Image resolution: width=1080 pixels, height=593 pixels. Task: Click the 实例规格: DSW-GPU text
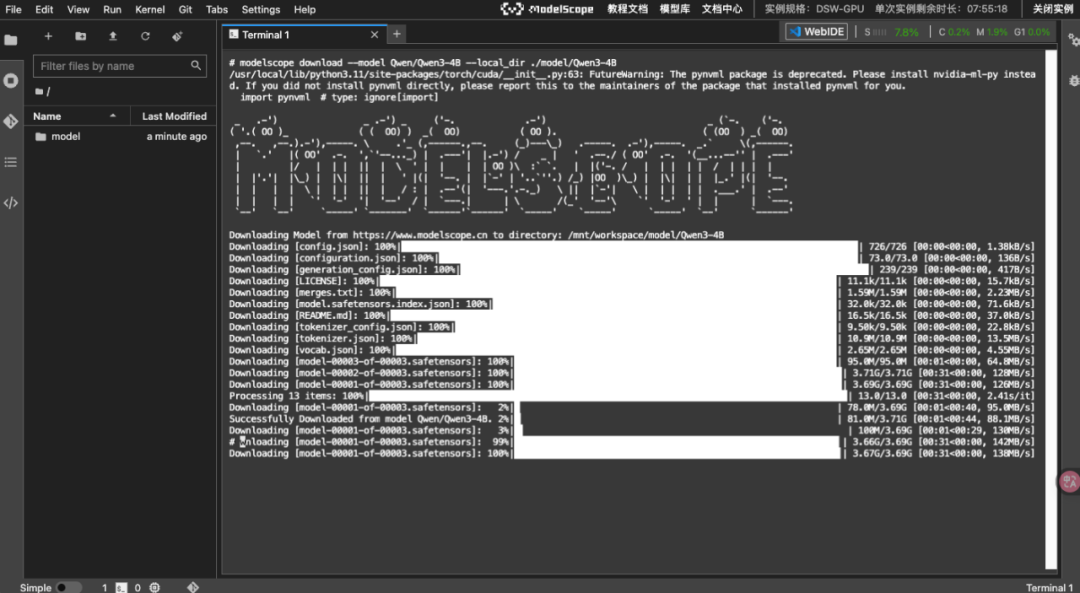pos(814,9)
